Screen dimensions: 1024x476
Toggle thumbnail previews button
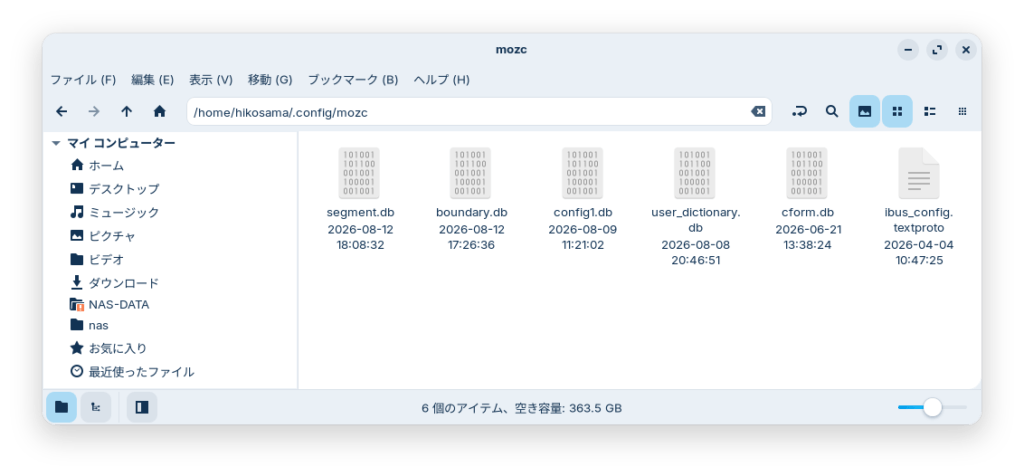(865, 112)
